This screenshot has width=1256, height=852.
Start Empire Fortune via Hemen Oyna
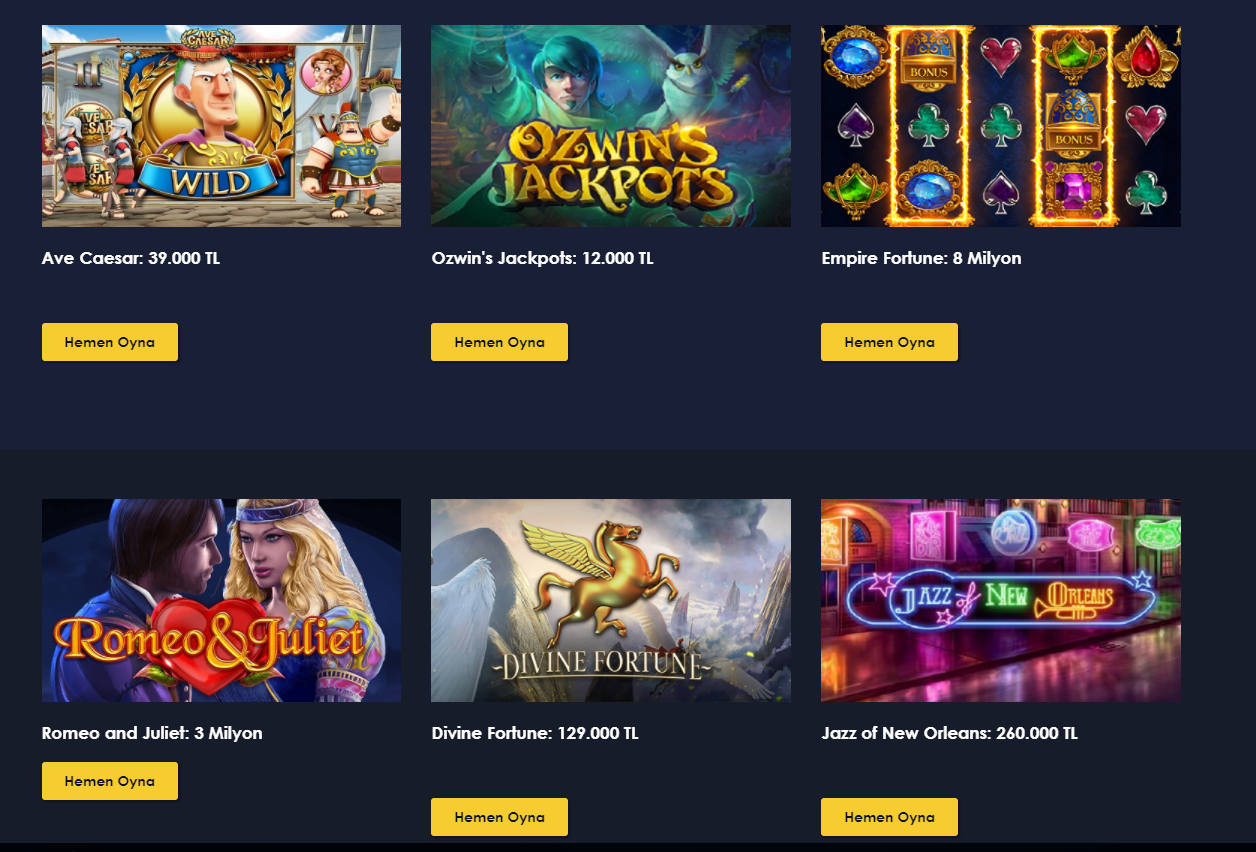(889, 342)
